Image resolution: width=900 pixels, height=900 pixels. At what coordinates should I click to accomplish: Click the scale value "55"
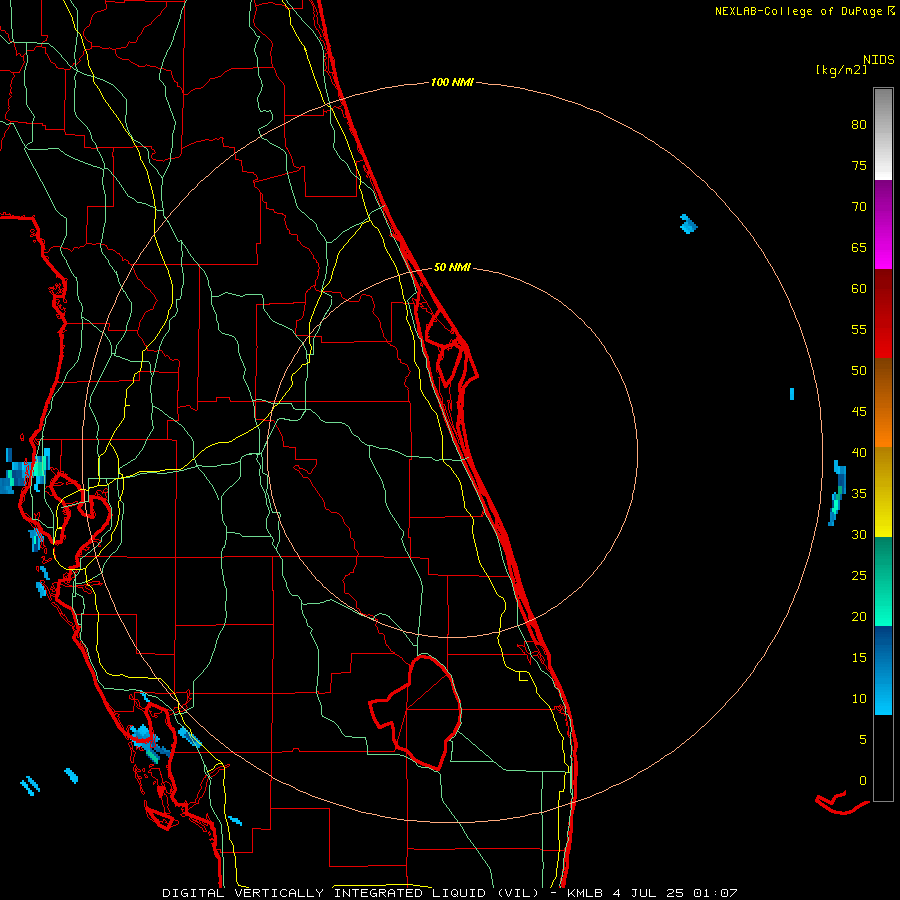(x=859, y=329)
